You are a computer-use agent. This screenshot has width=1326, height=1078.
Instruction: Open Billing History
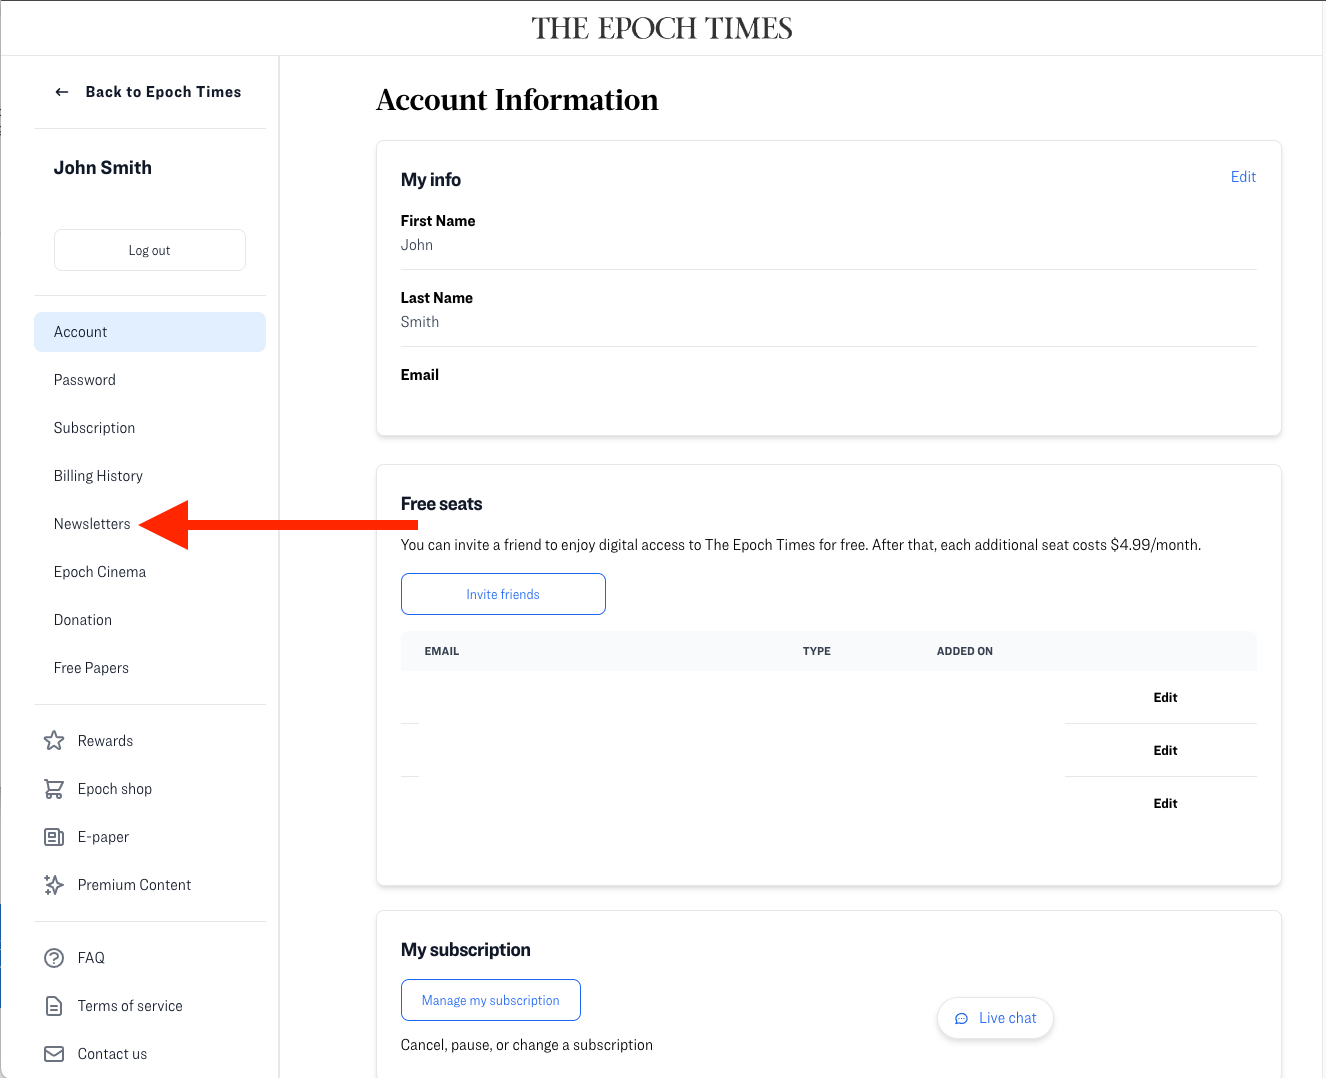(98, 476)
